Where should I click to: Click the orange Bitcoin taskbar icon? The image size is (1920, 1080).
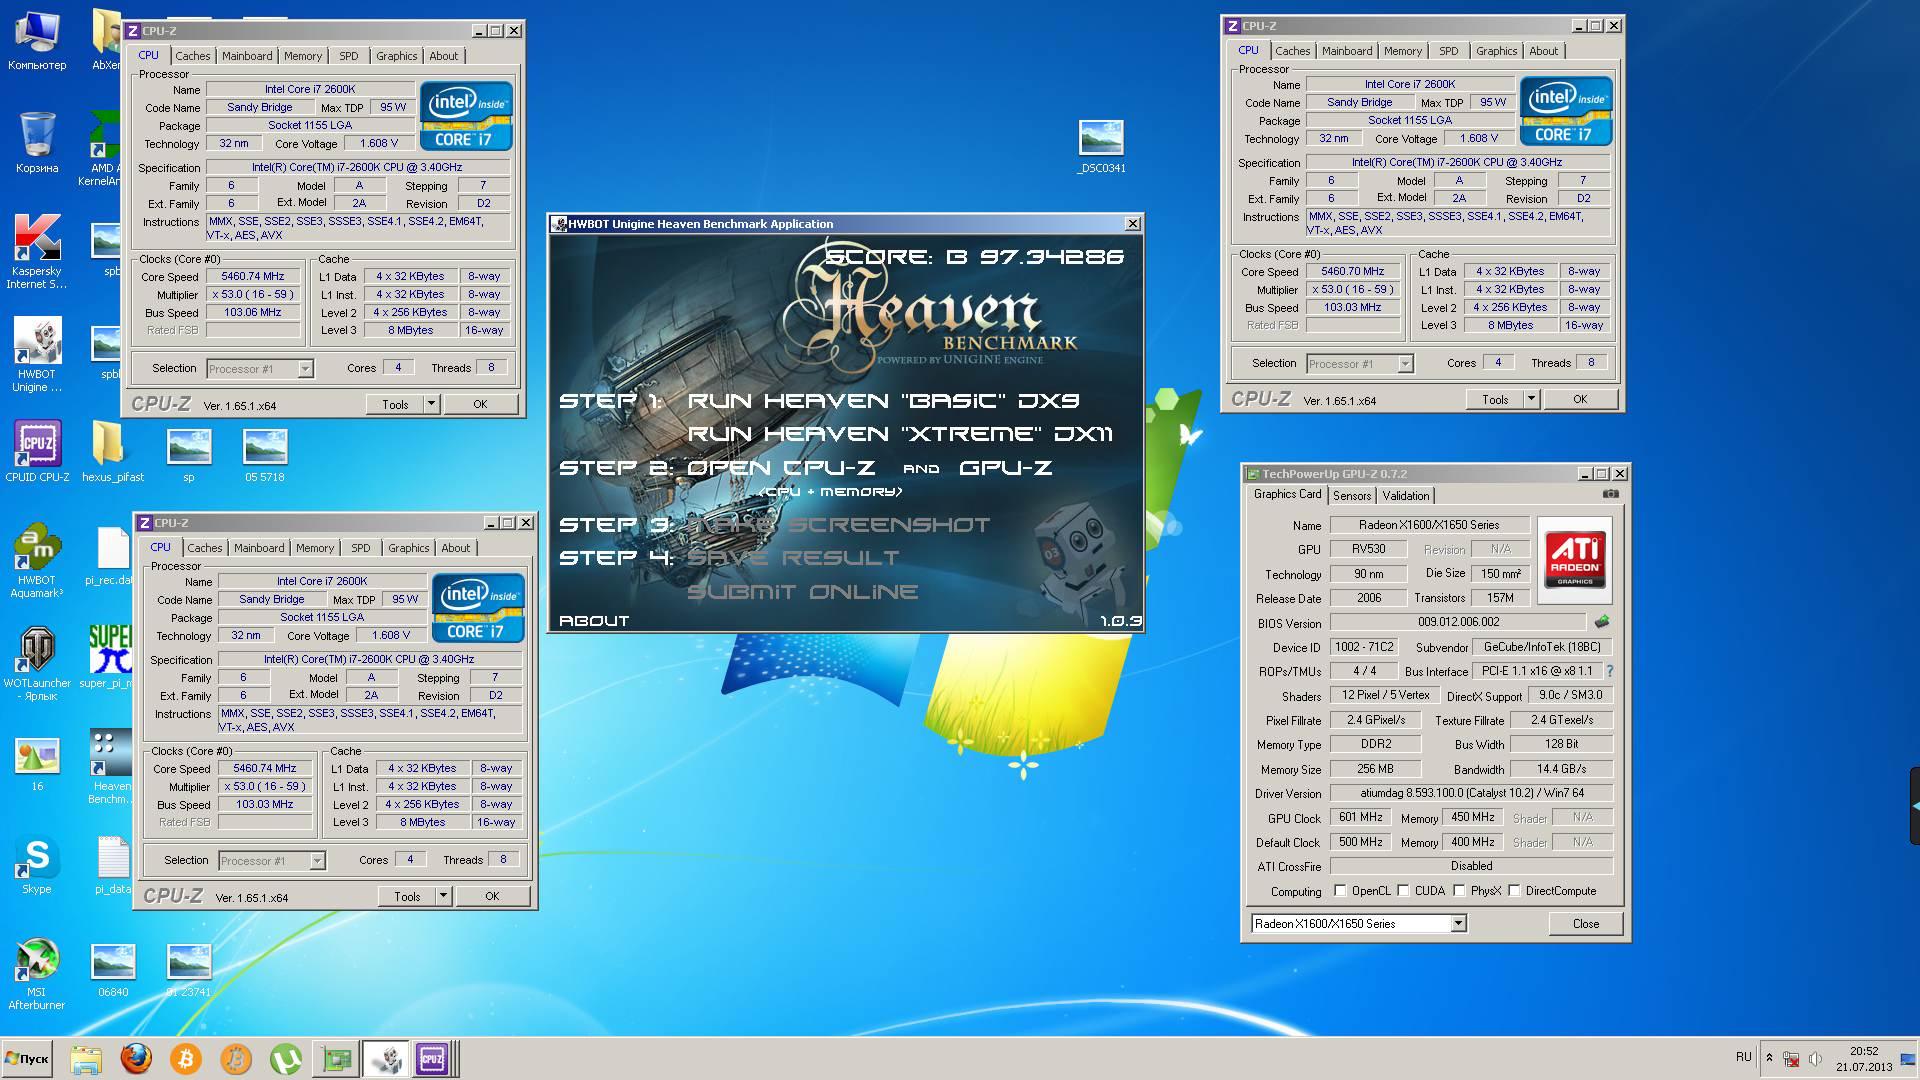coord(186,1058)
